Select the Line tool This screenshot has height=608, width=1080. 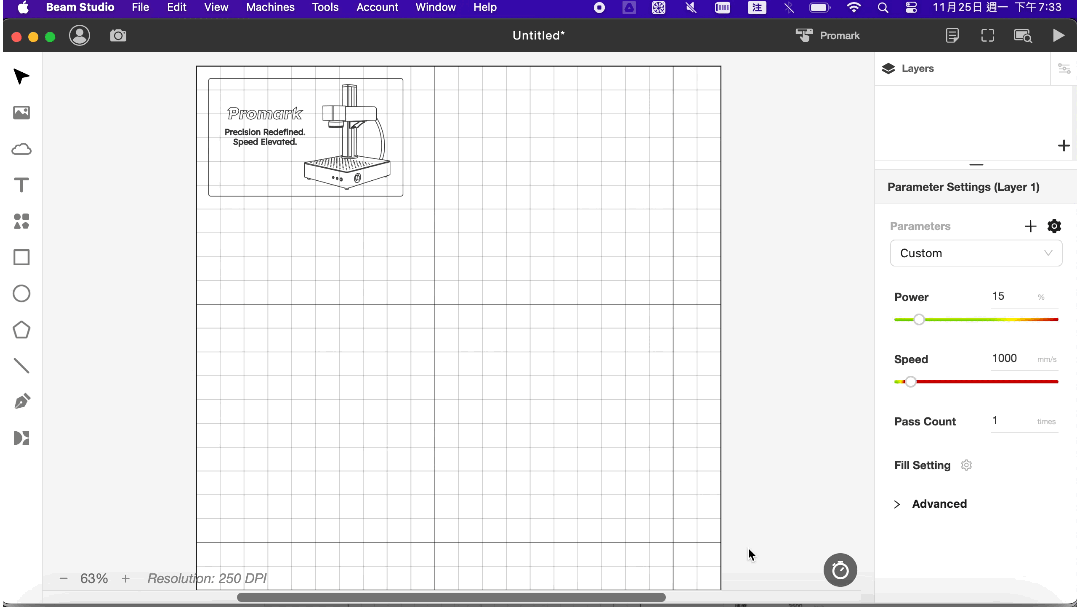point(21,366)
